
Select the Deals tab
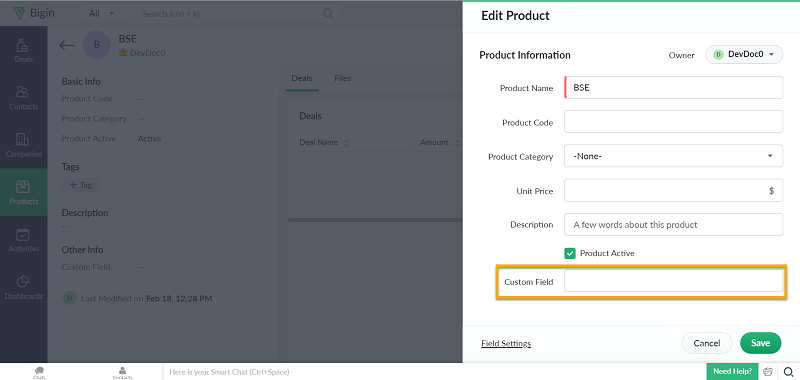(x=302, y=79)
